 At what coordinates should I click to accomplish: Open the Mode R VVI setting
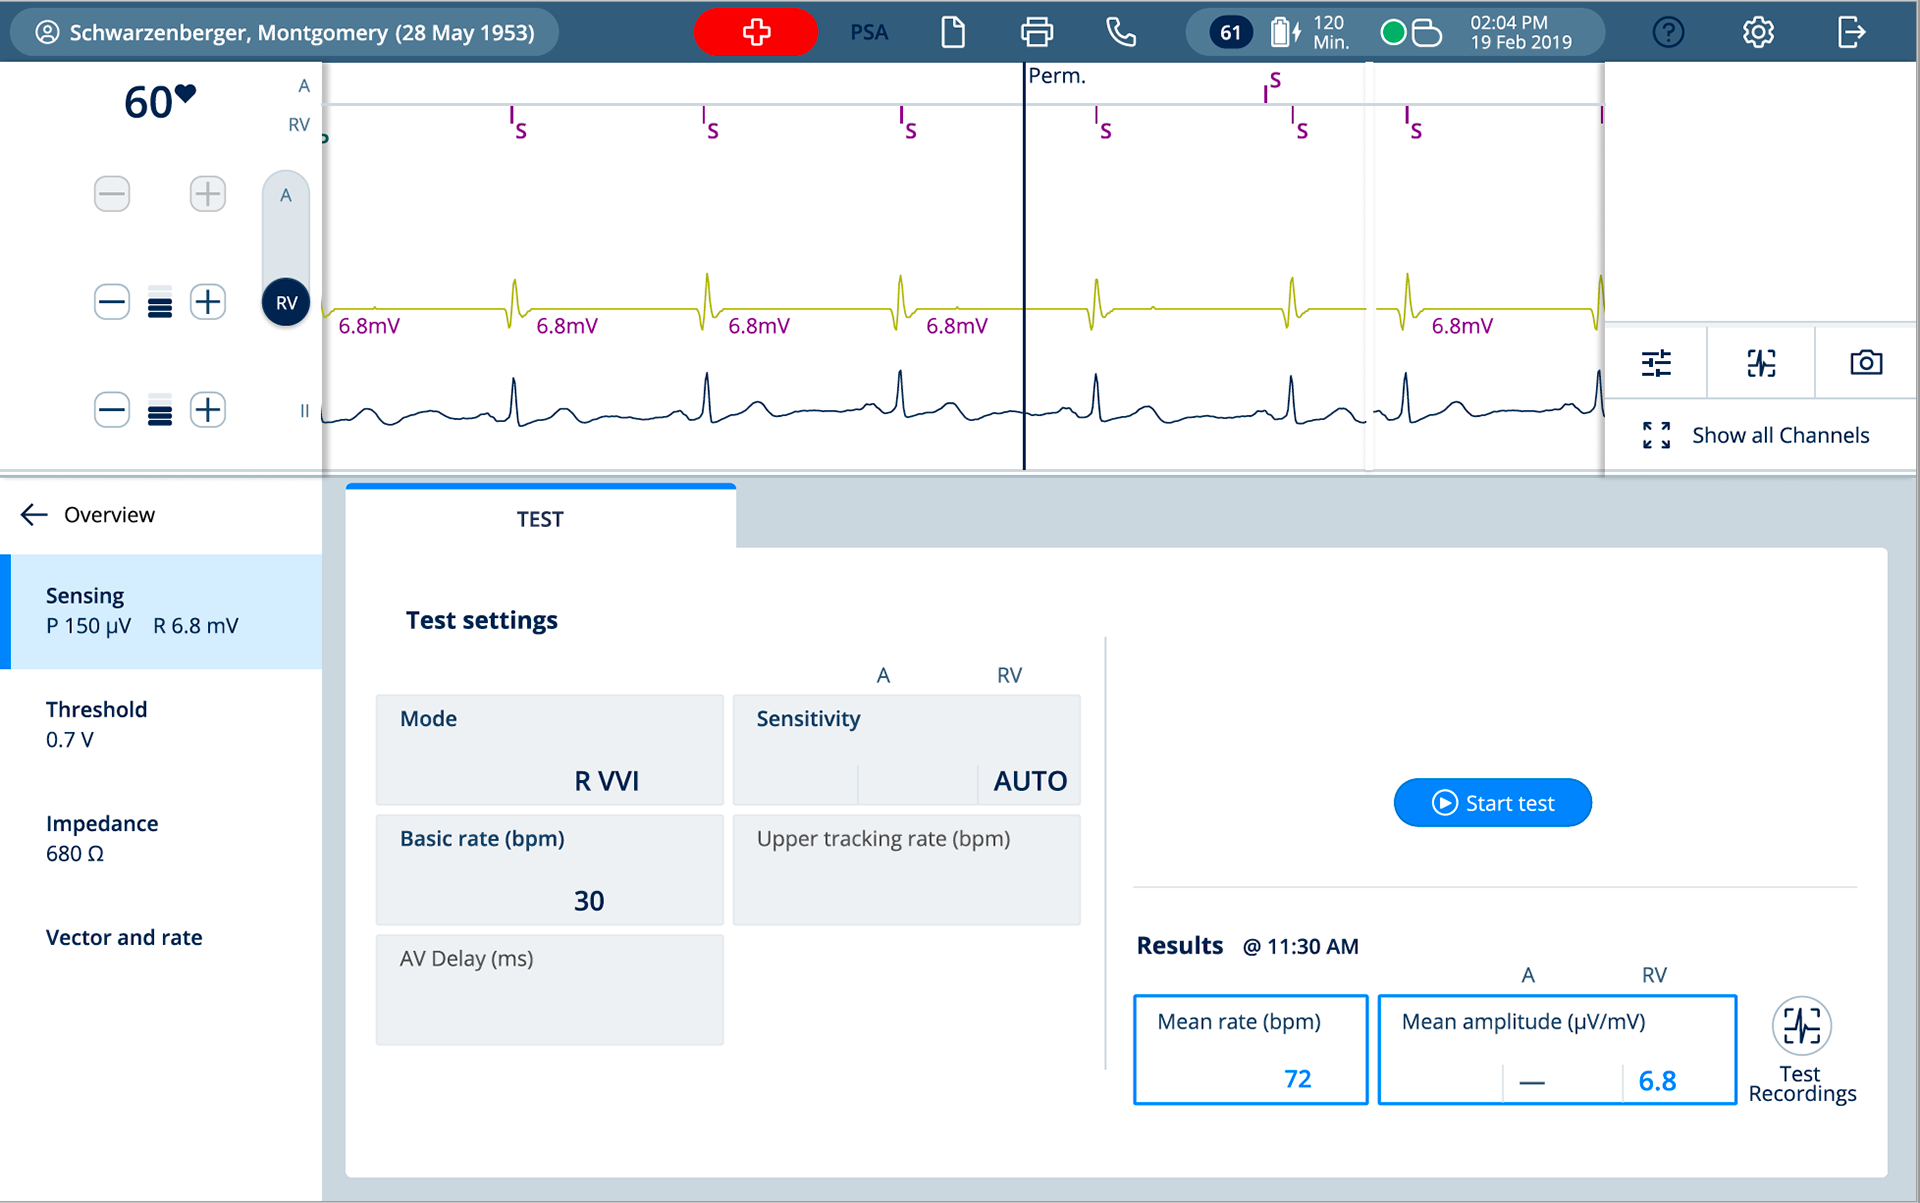549,750
